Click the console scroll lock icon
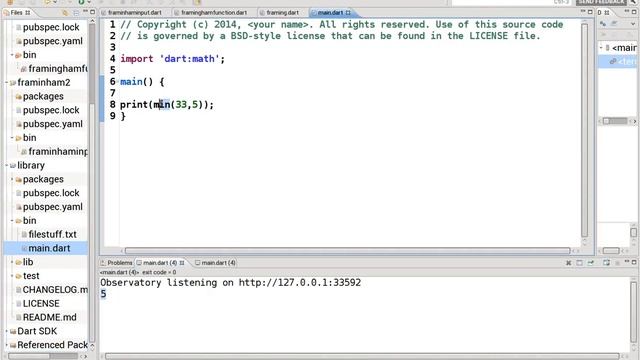 click(x=591, y=263)
